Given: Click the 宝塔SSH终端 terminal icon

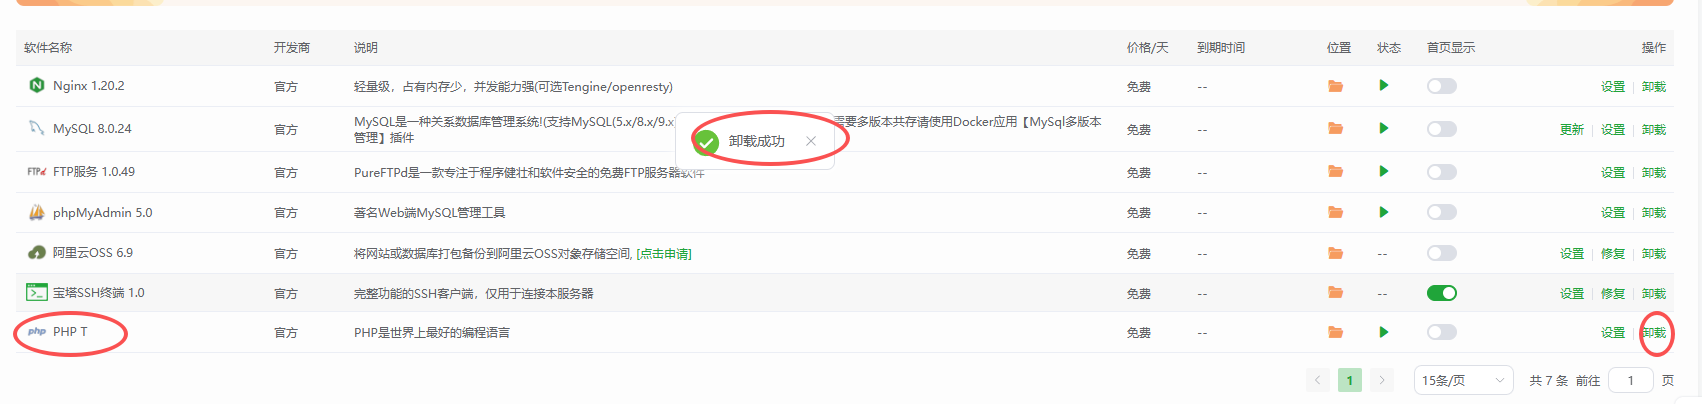Looking at the screenshot, I should point(37,292).
